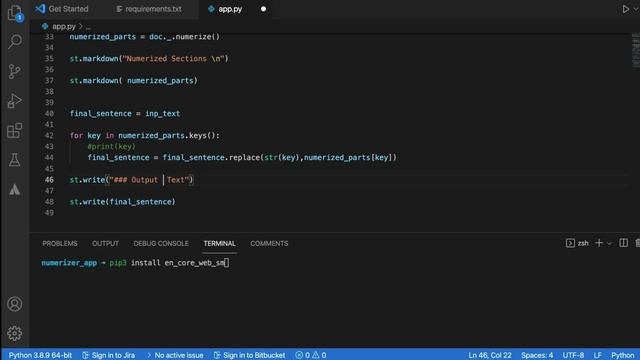This screenshot has width=640, height=360.
Task: Open the Extensions view icon
Action: pyautogui.click(x=15, y=131)
